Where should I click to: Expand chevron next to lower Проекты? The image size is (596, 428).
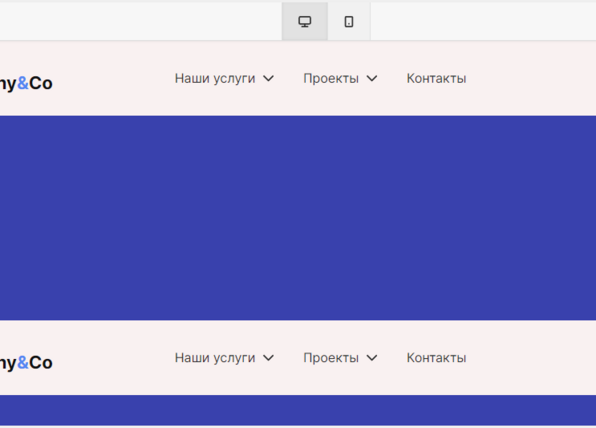click(372, 358)
